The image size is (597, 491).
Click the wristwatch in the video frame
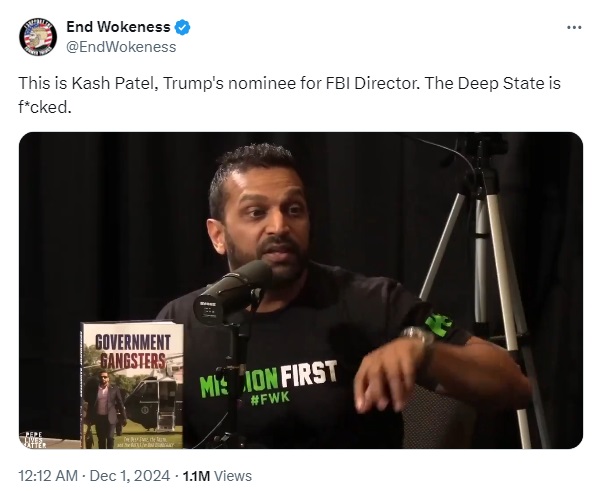tap(418, 337)
